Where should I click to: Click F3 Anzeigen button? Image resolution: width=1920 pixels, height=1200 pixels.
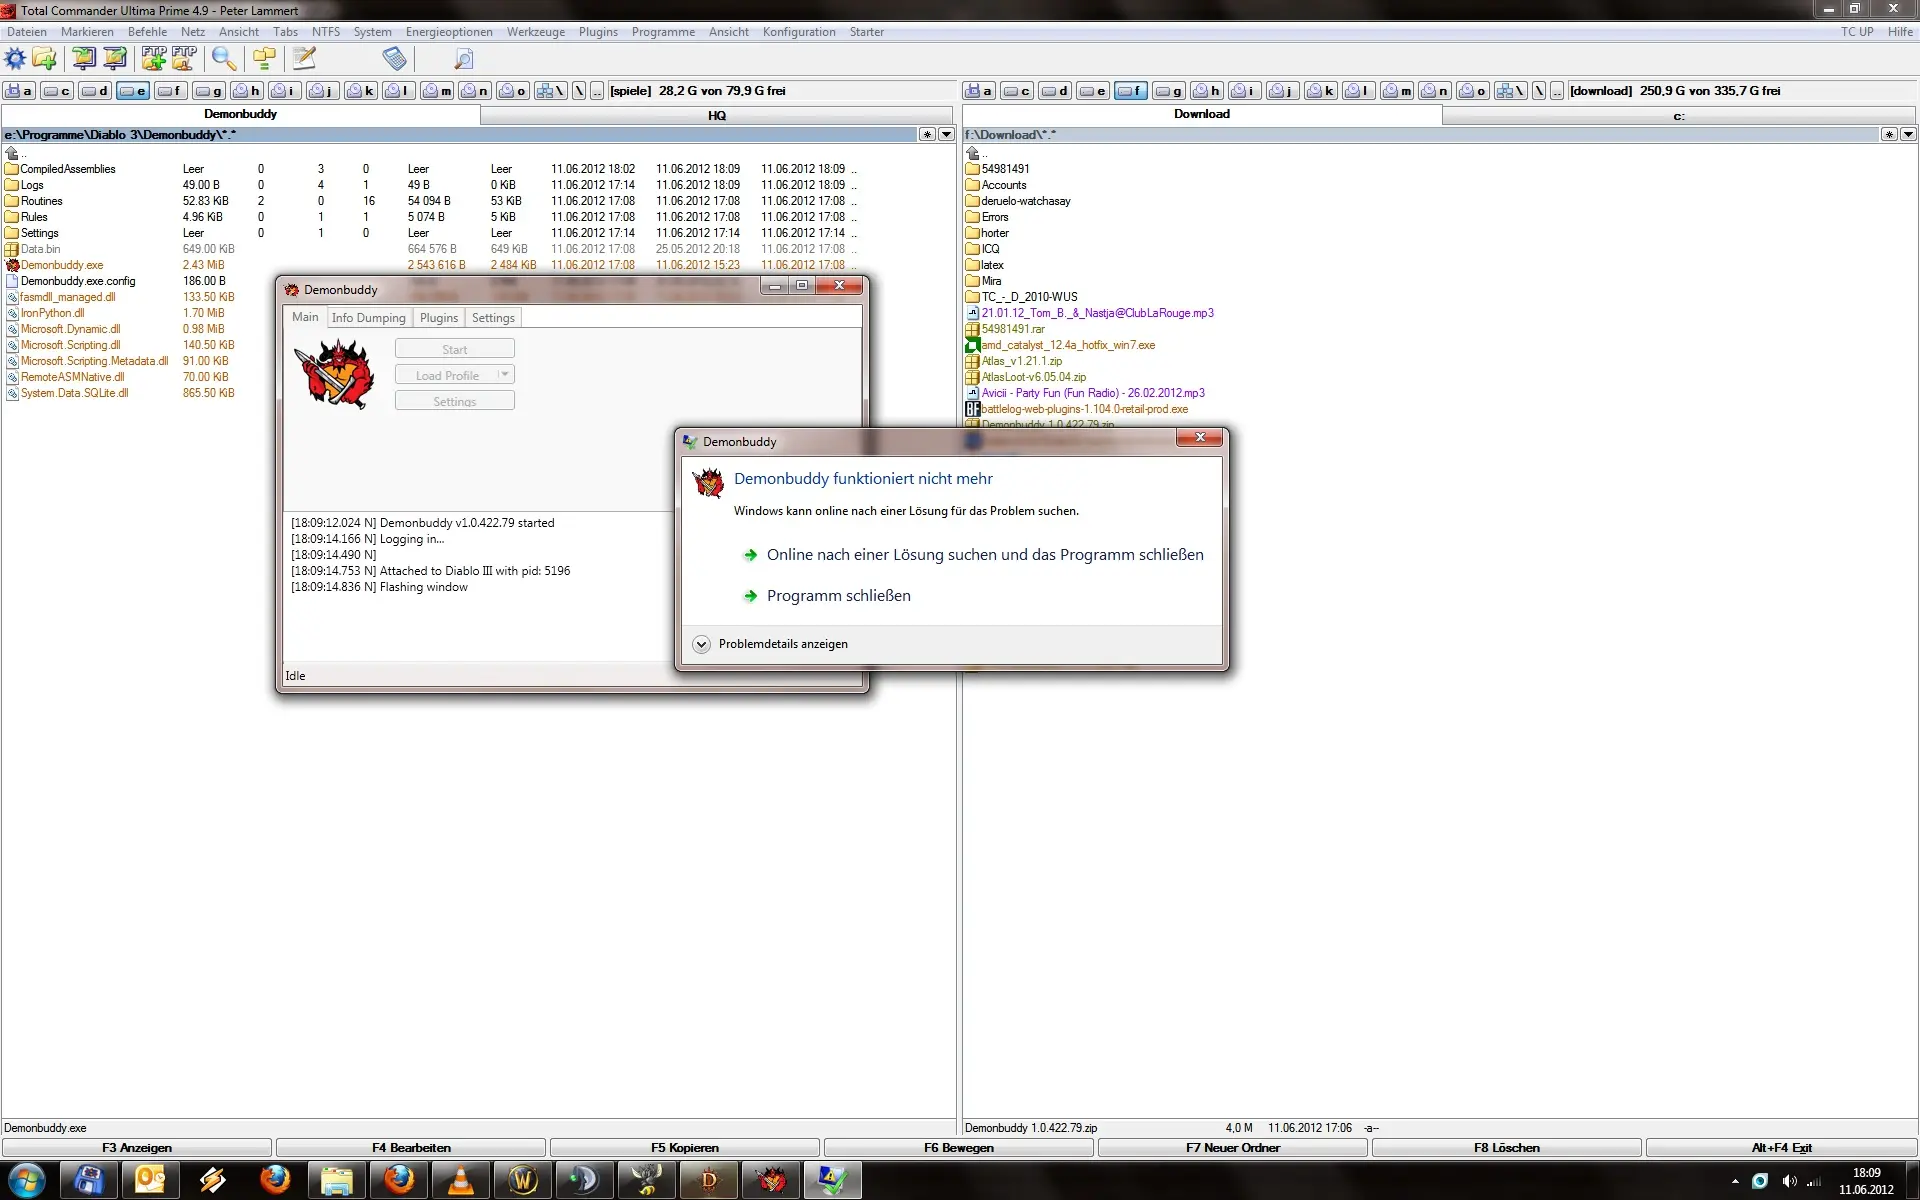point(137,1148)
